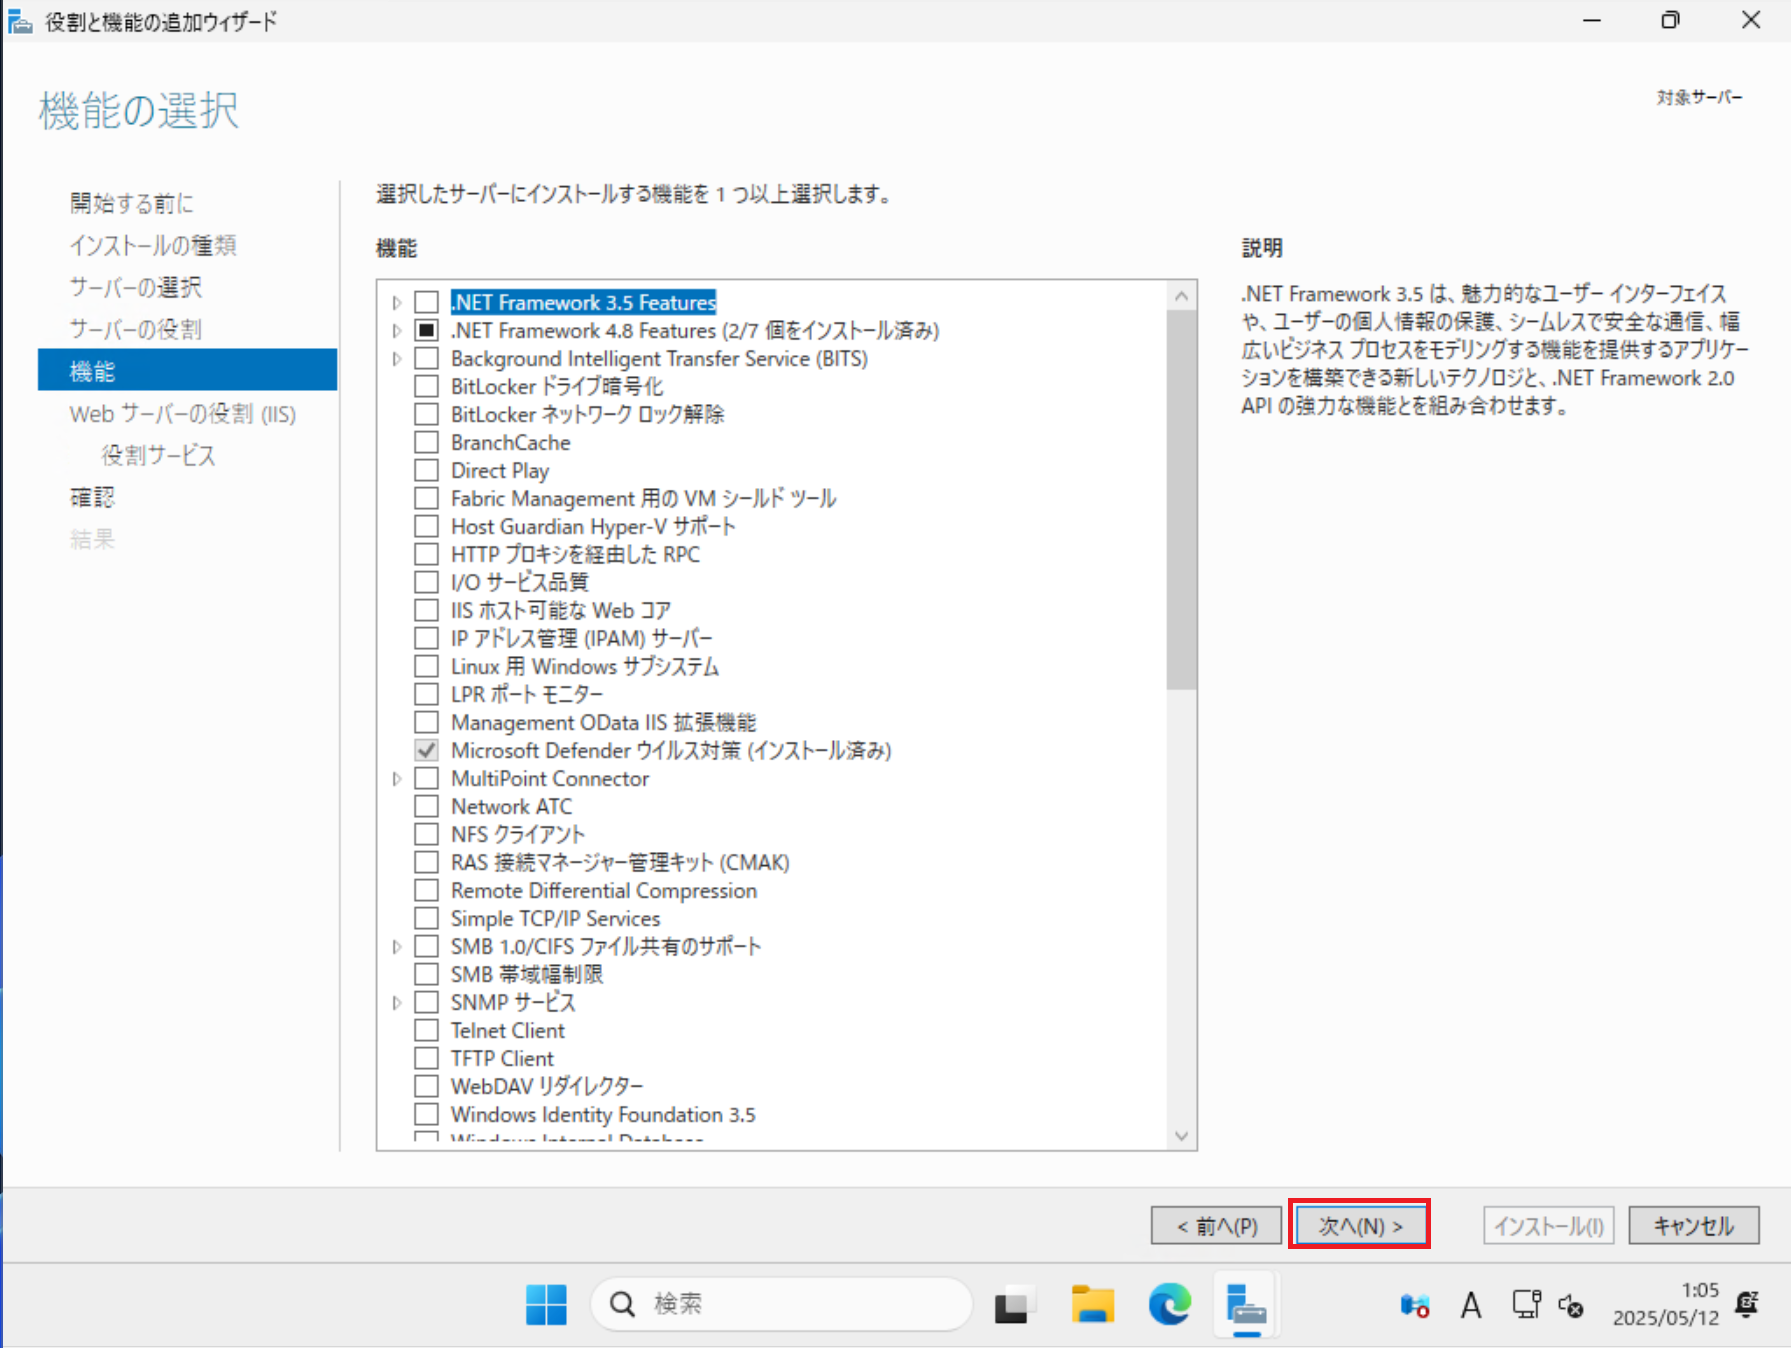The image size is (1791, 1348).
Task: Go to サーバーの選択 step
Action: (135, 287)
